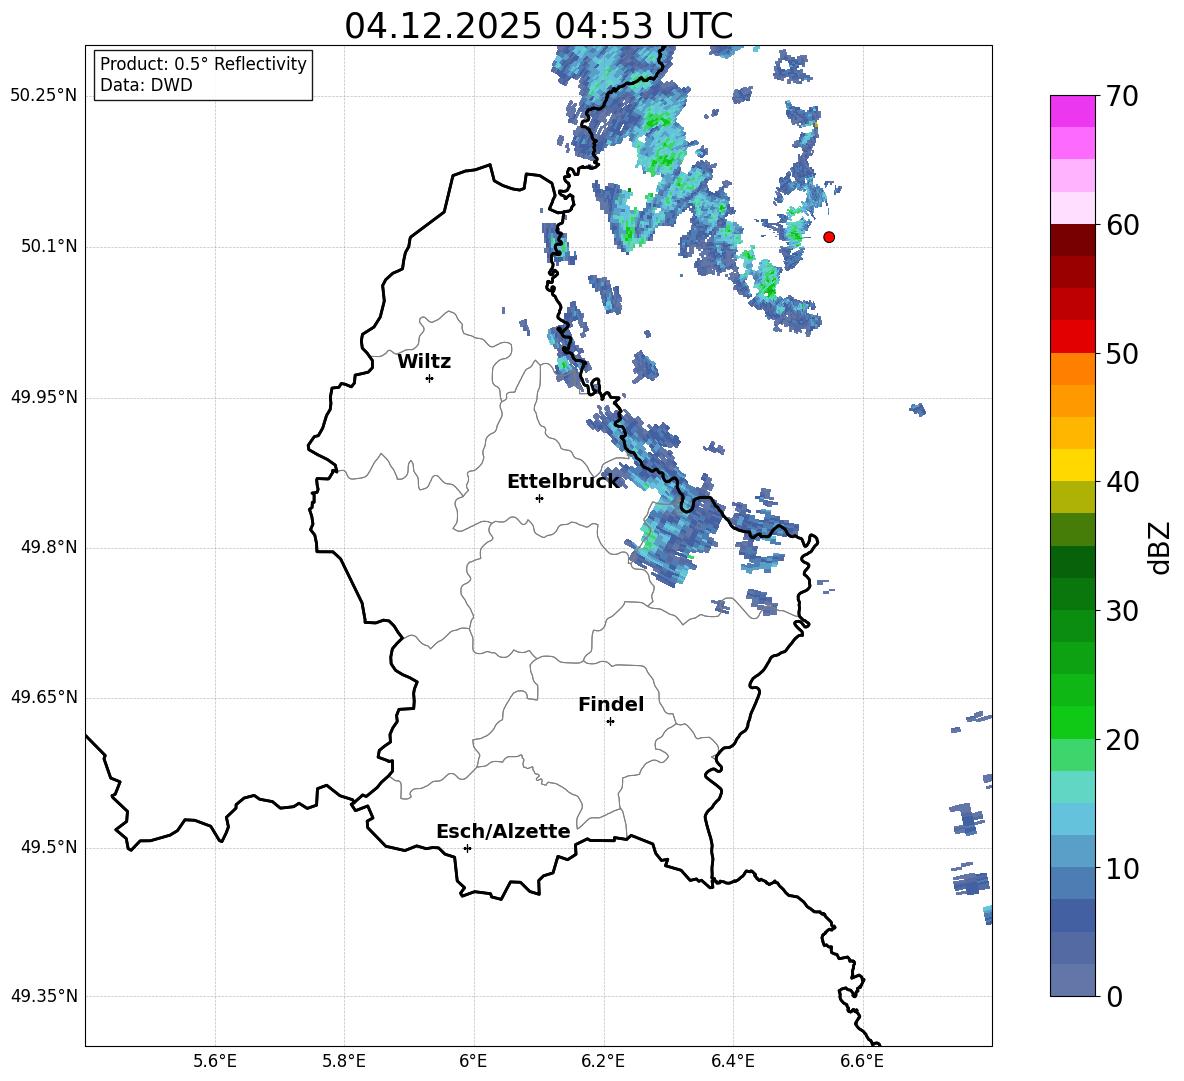Viewport: 1184px width, 1081px height.
Task: Click the 6.6°E longitude label
Action: (862, 1061)
